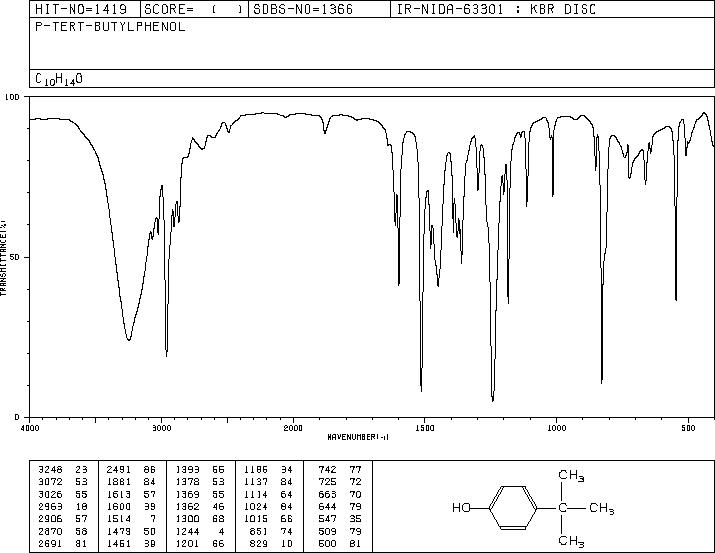Viewport: 715px width, 553px height.
Task: Click the SDBS-NO=1366 header cell
Action: pos(319,9)
